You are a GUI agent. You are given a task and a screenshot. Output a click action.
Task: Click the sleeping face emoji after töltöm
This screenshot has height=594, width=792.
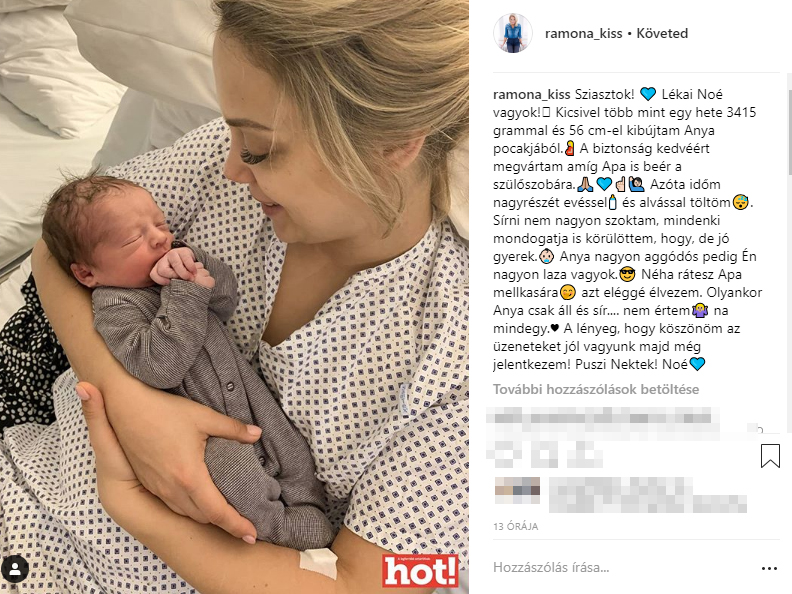[x=740, y=203]
